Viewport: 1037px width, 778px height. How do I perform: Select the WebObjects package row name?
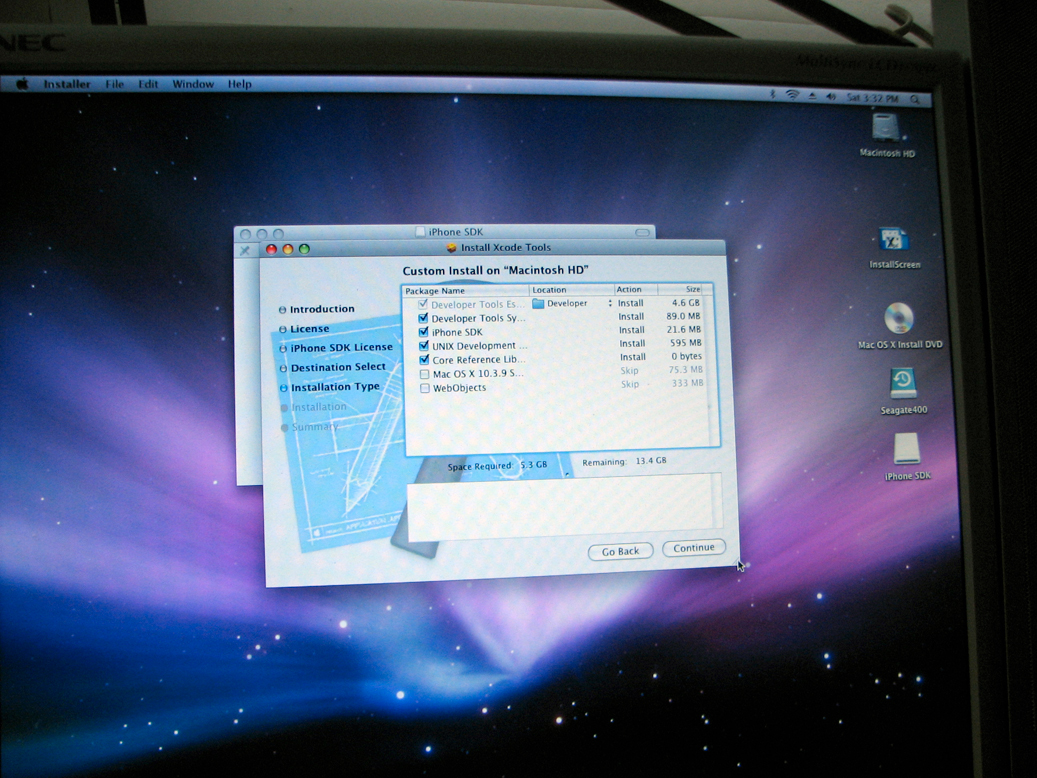(460, 388)
